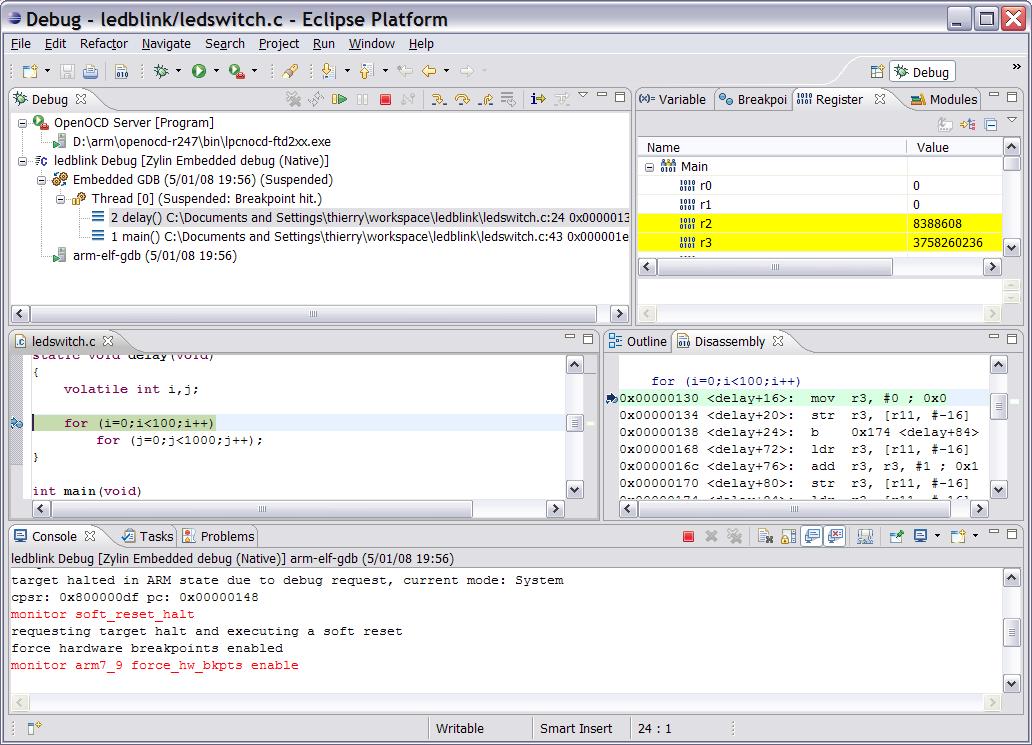Click the Debug view horizontal scrollbar

(x=312, y=313)
